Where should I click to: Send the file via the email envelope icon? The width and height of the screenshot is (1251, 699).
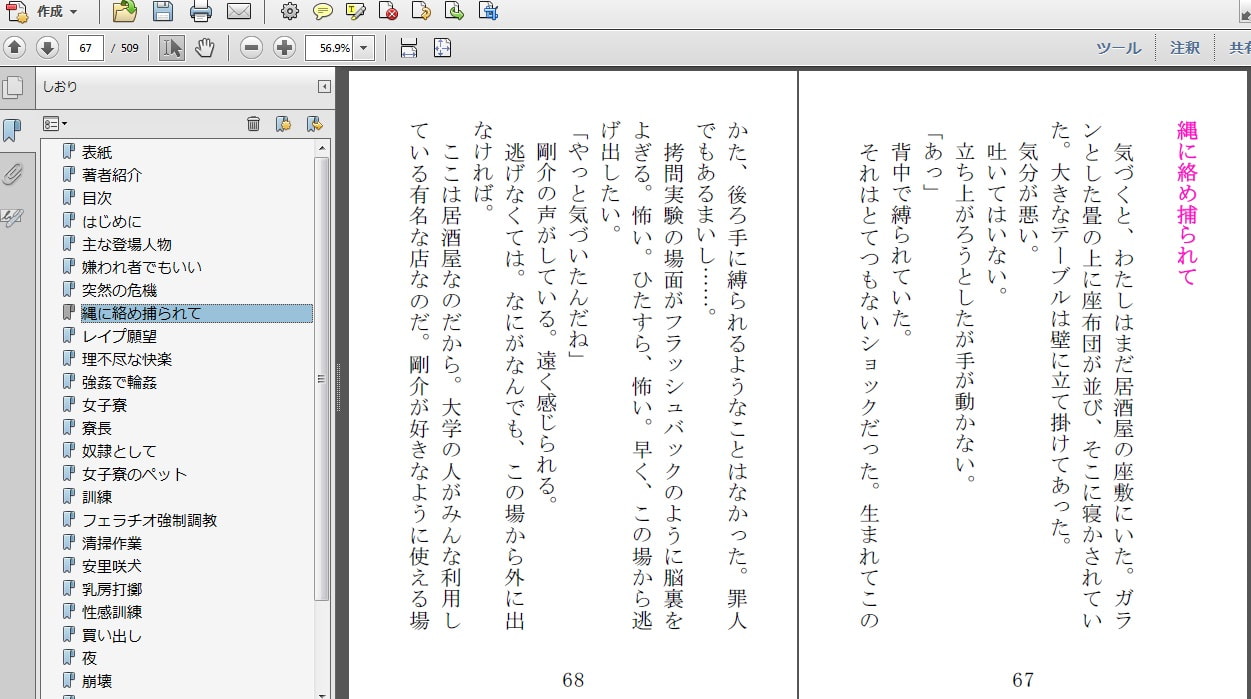(x=238, y=12)
